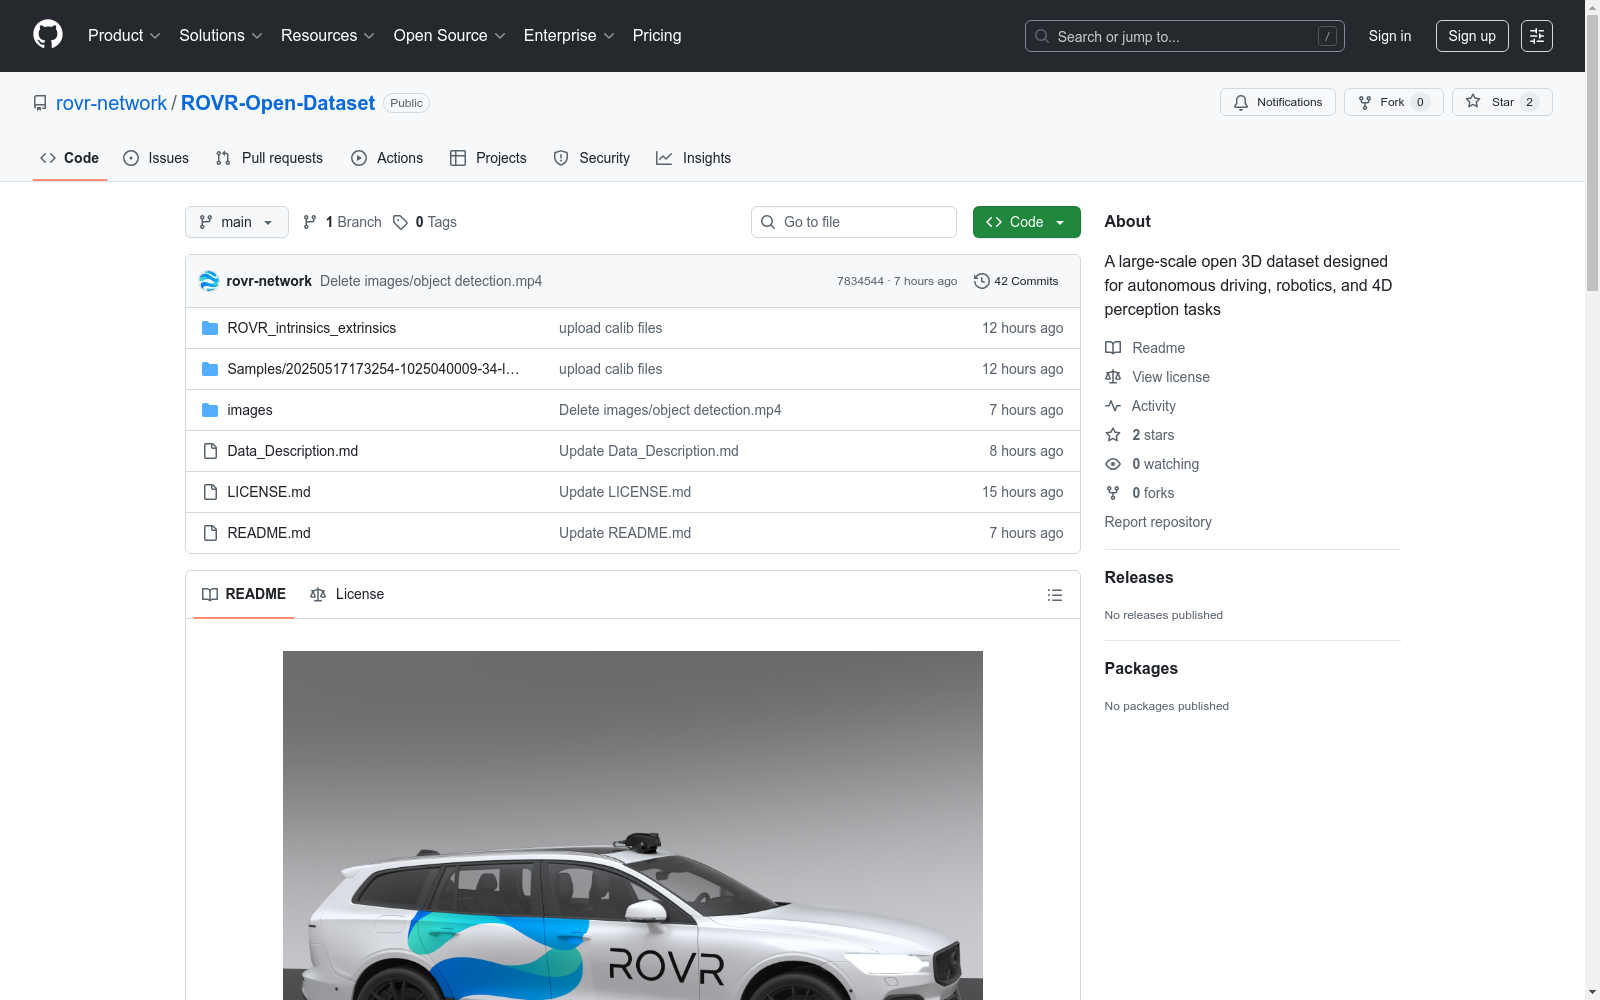Click the Data_Description.md file icon

[210, 451]
